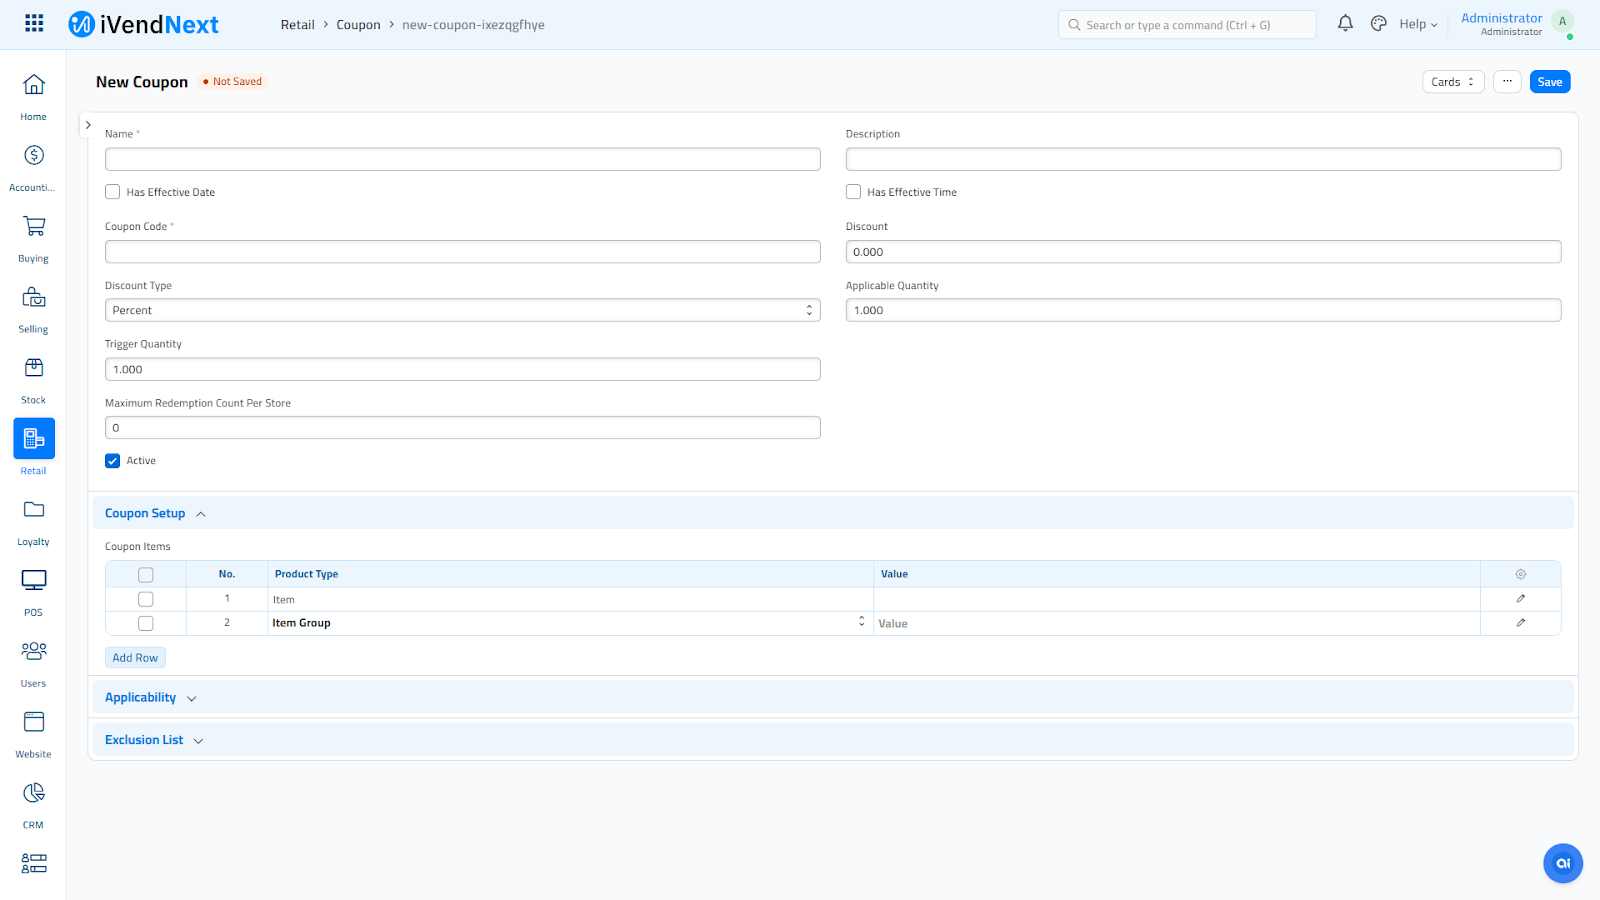The width and height of the screenshot is (1600, 900).
Task: Open the apps grid menu icon
Action: [34, 23]
